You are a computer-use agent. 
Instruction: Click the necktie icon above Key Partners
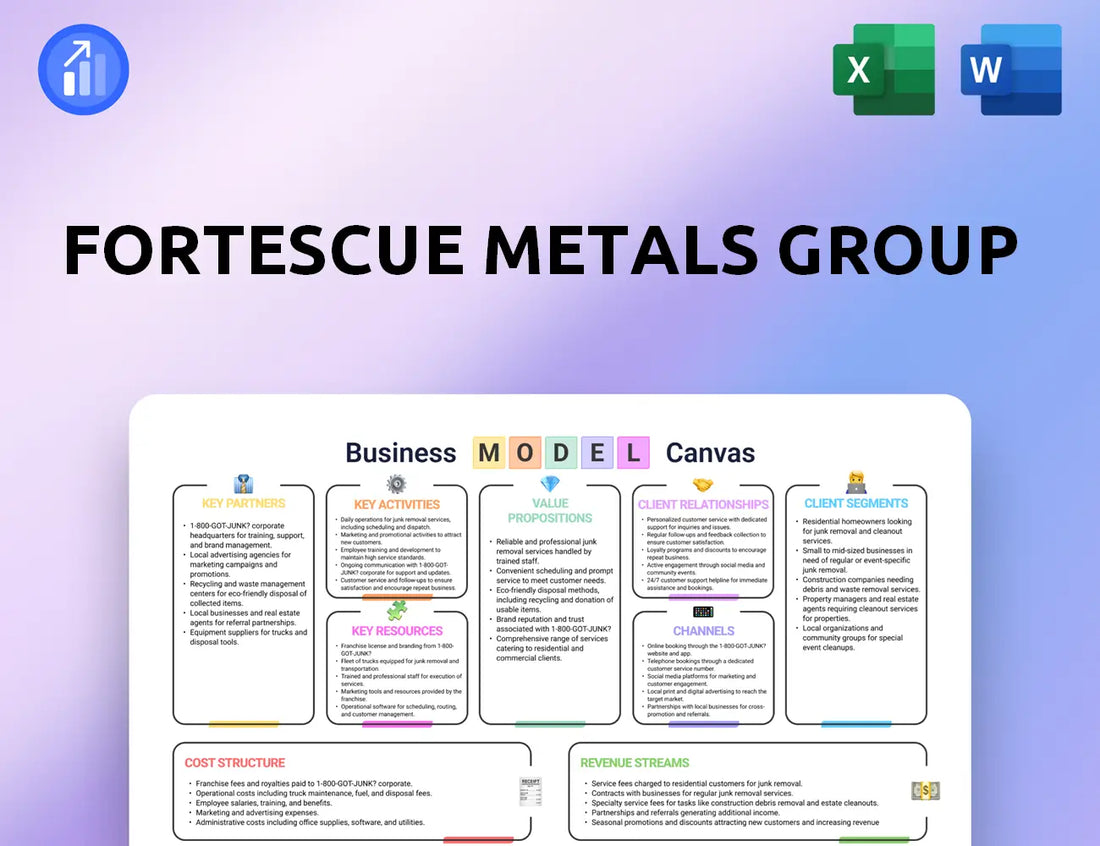coord(243,484)
